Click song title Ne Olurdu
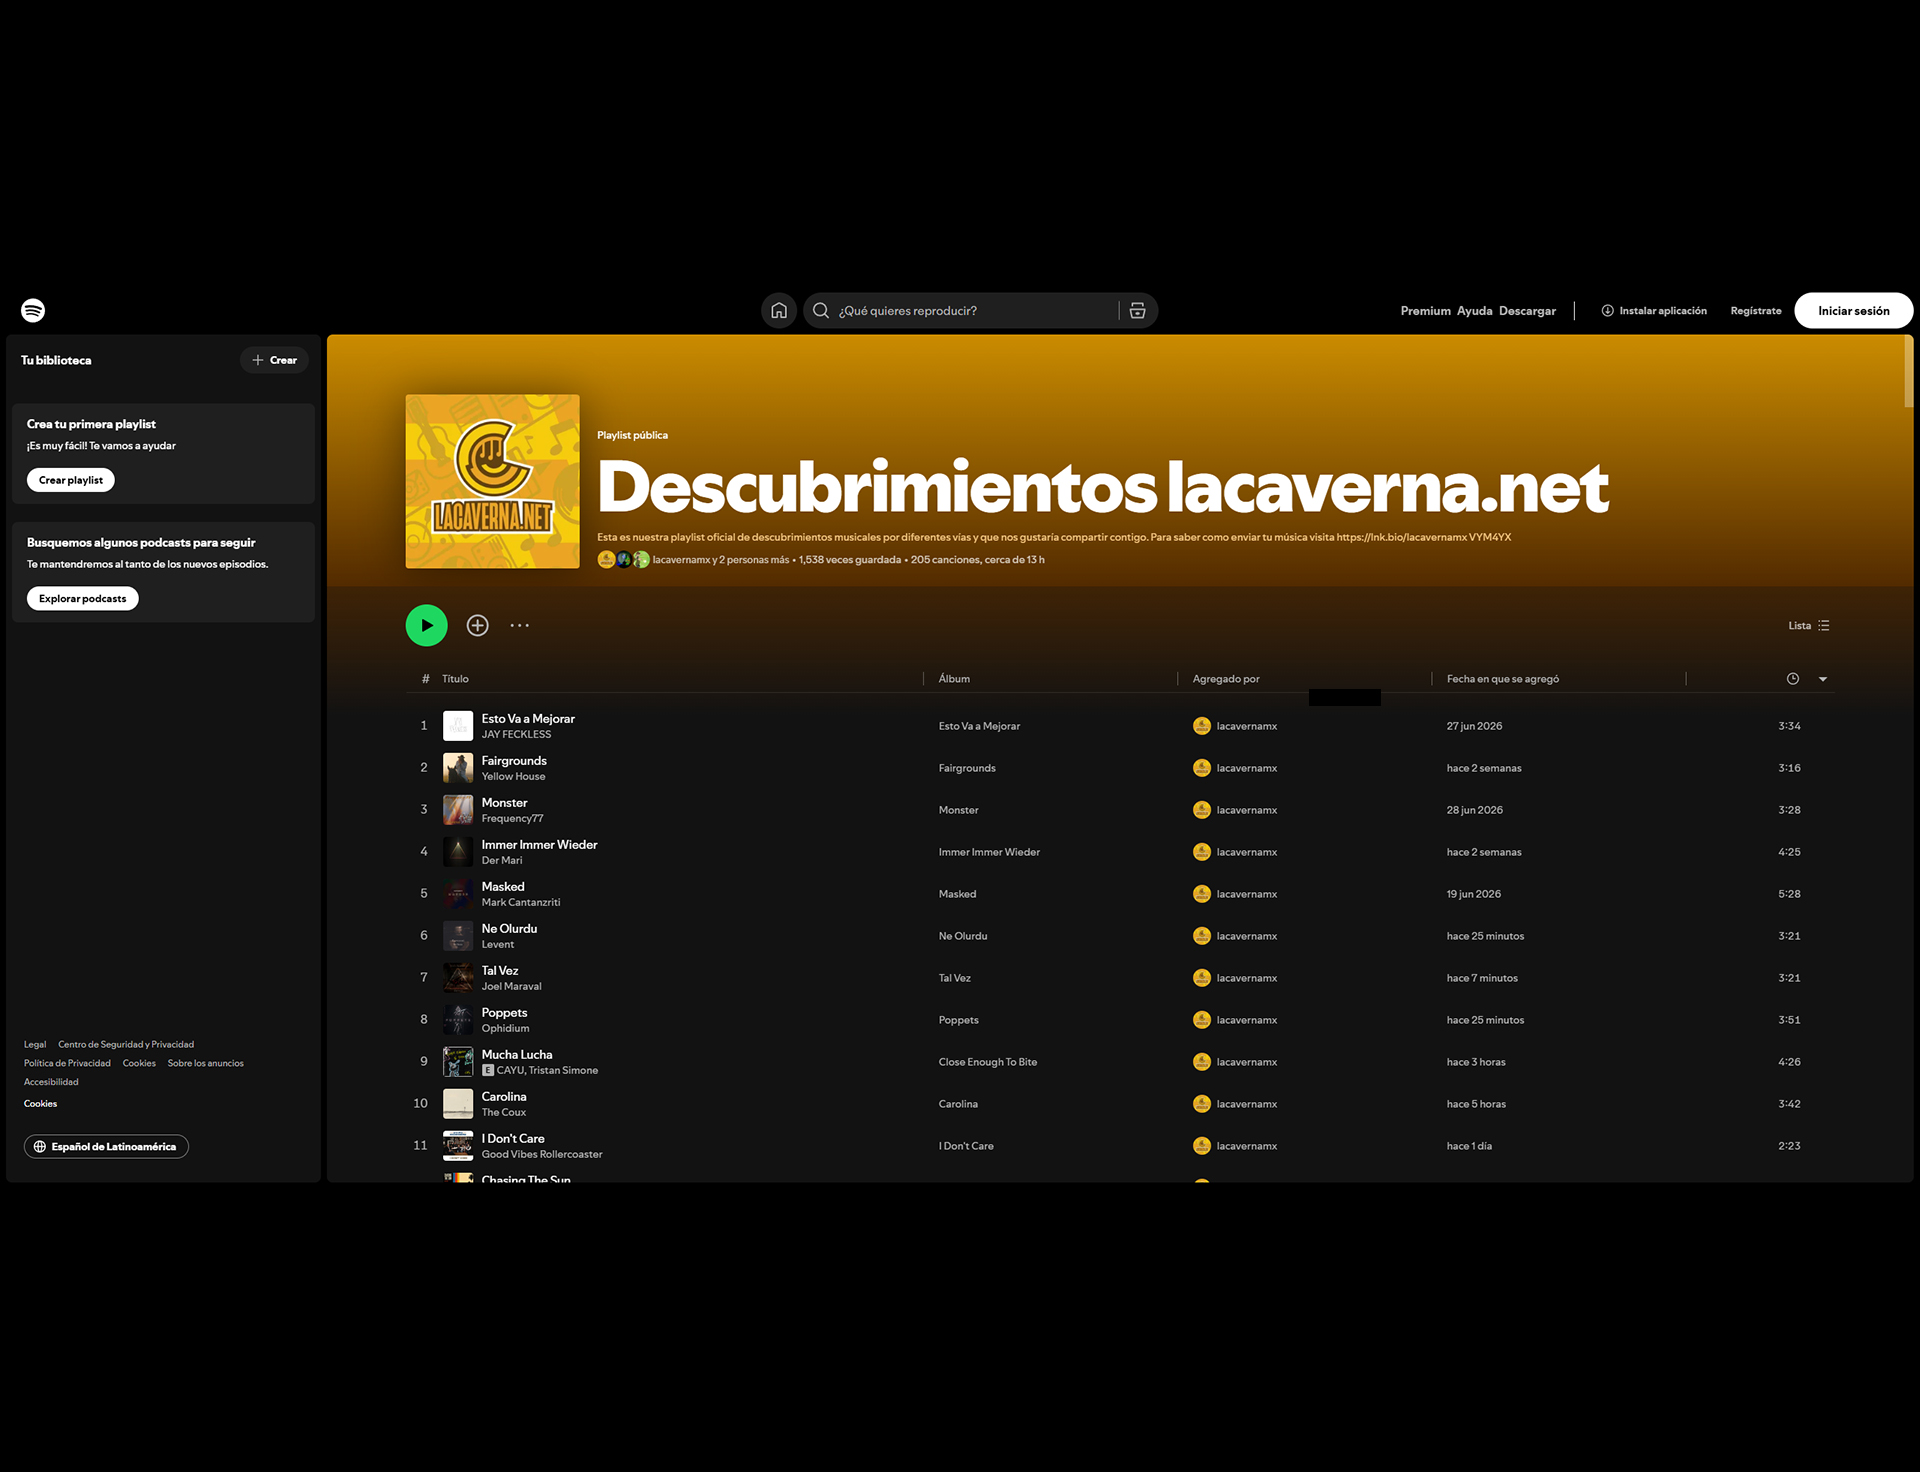Viewport: 1920px width, 1472px height. tap(509, 929)
